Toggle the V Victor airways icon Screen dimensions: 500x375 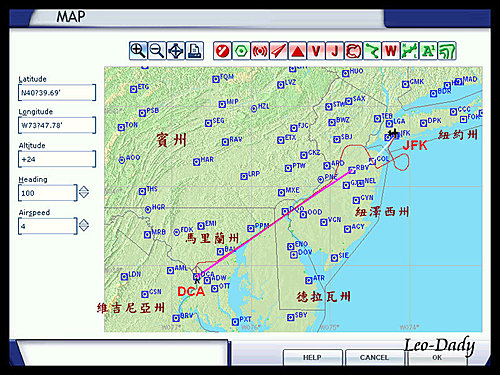[x=316, y=51]
